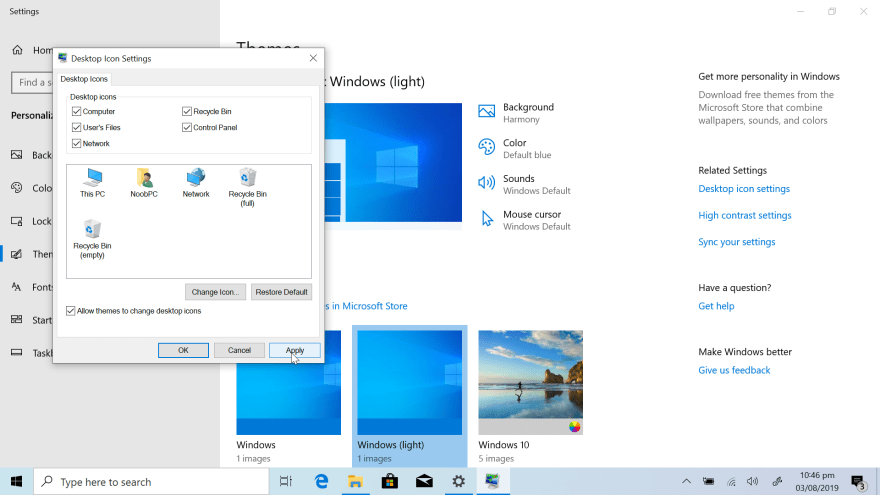Click the Background picture icon in Themes

pos(487,111)
